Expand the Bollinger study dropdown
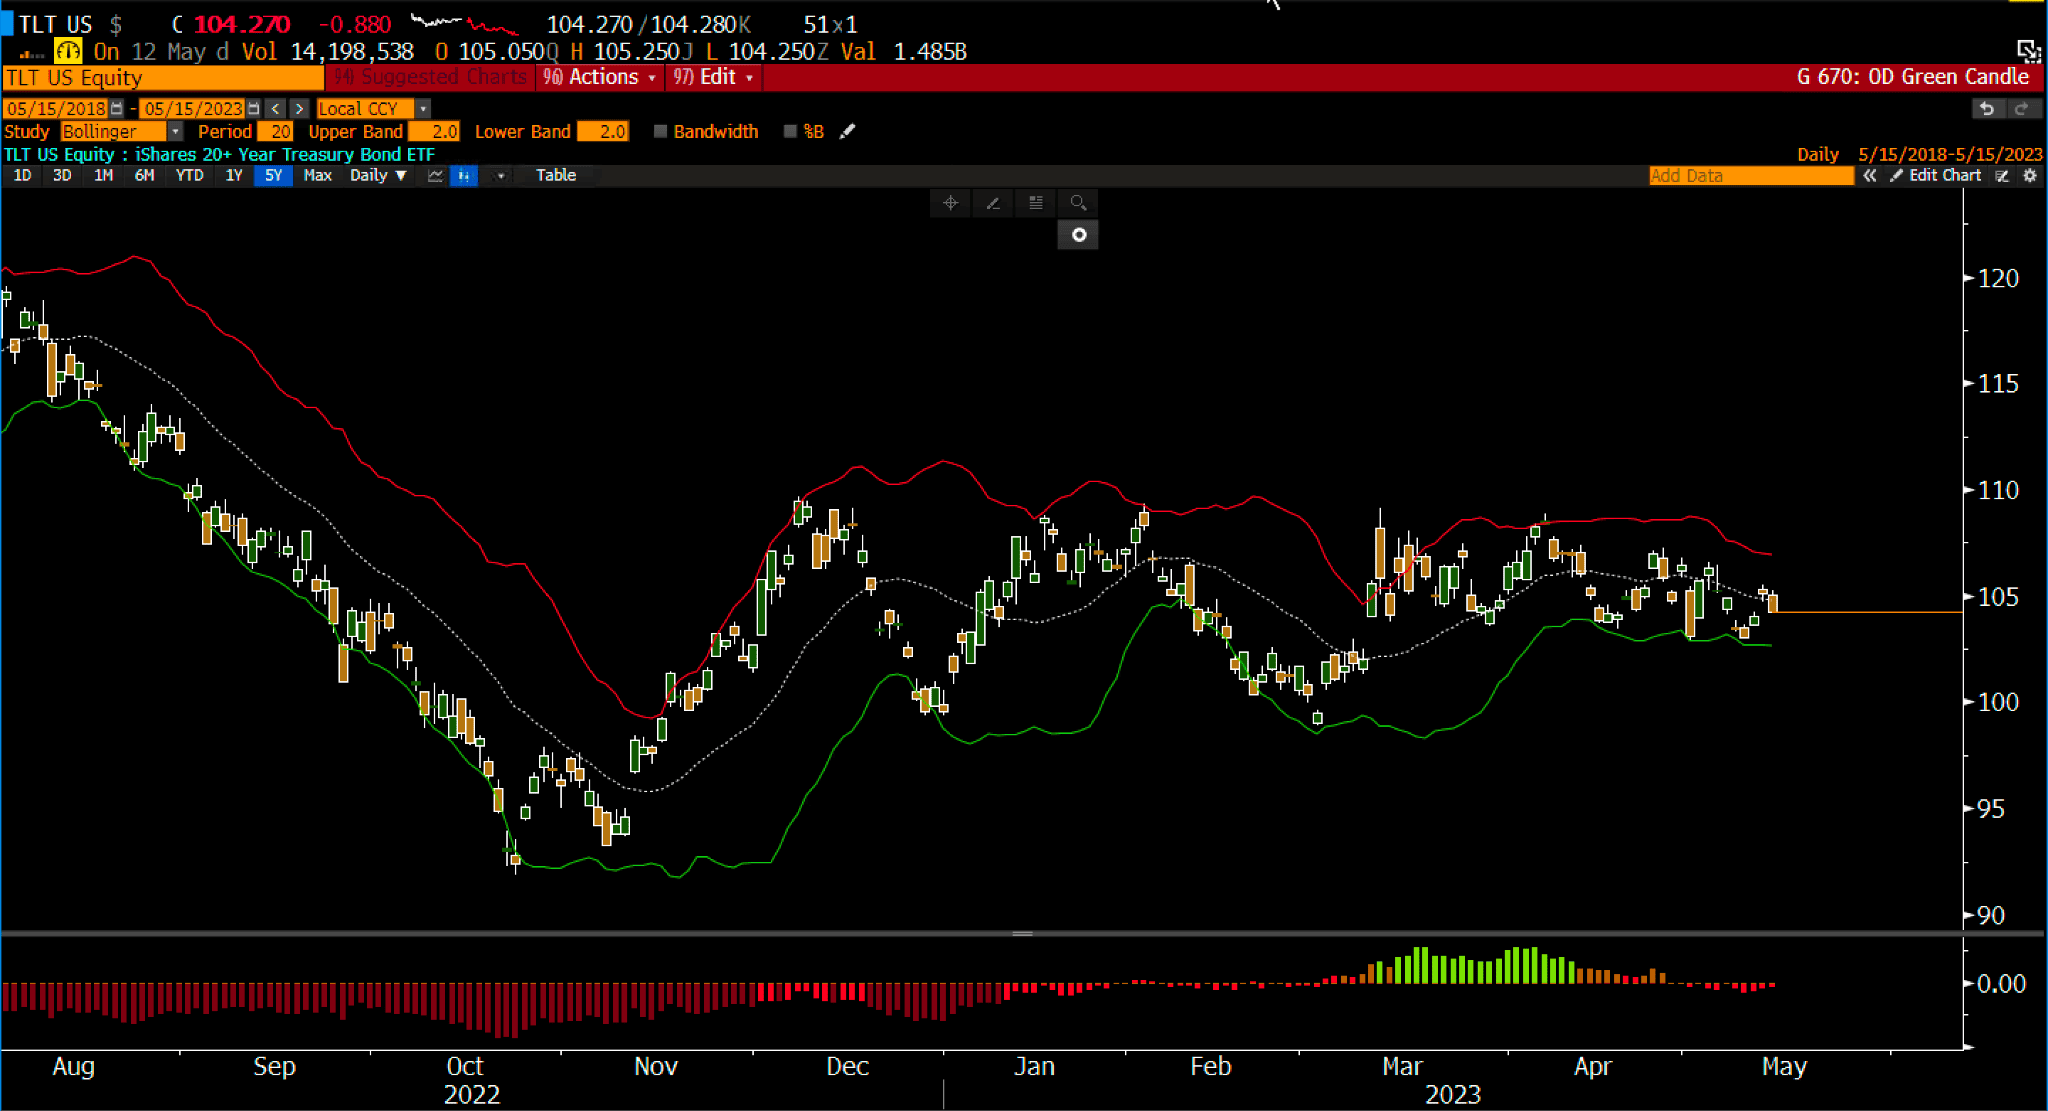 pos(175,131)
